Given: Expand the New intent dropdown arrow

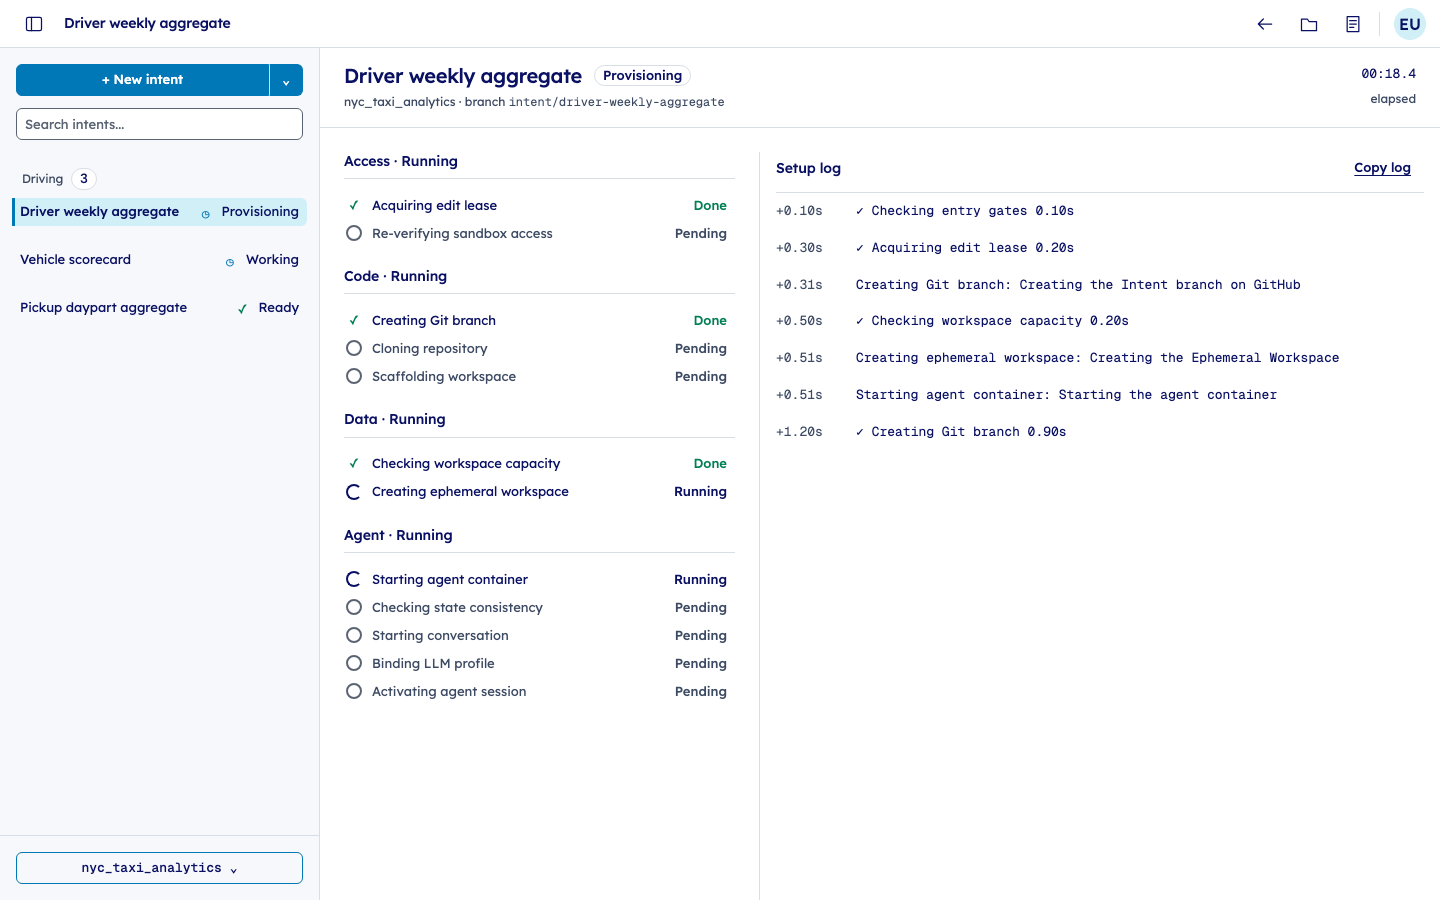Looking at the screenshot, I should [x=286, y=80].
